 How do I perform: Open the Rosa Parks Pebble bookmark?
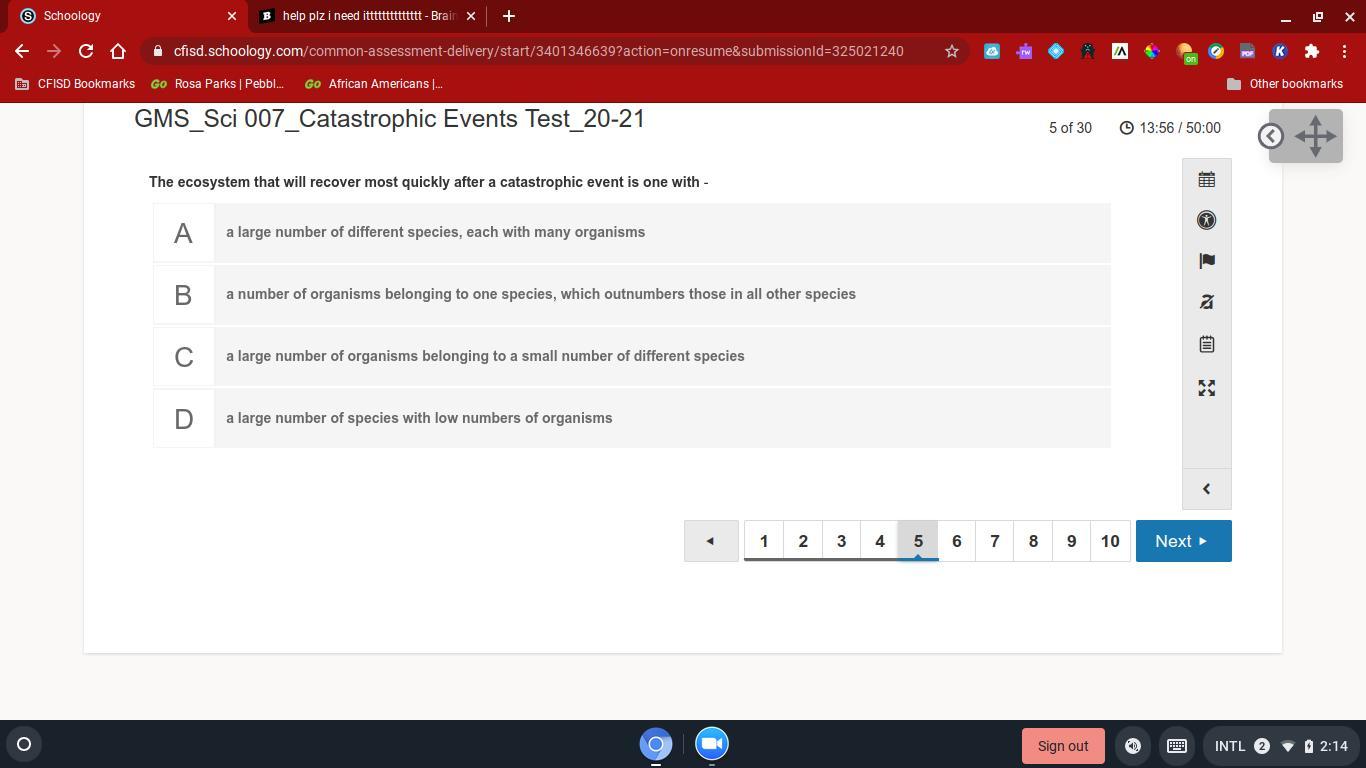click(x=217, y=84)
